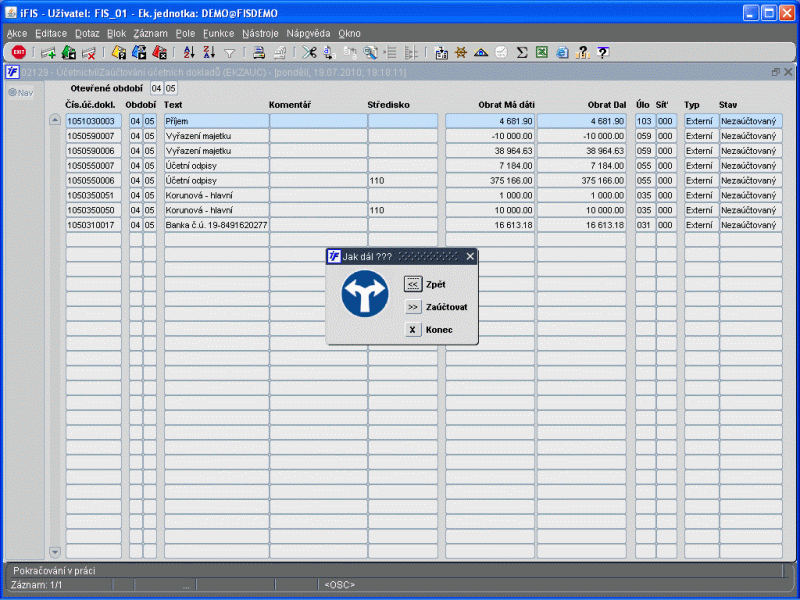Click the delete record icon with red X
This screenshot has height=600, width=800.
88,53
